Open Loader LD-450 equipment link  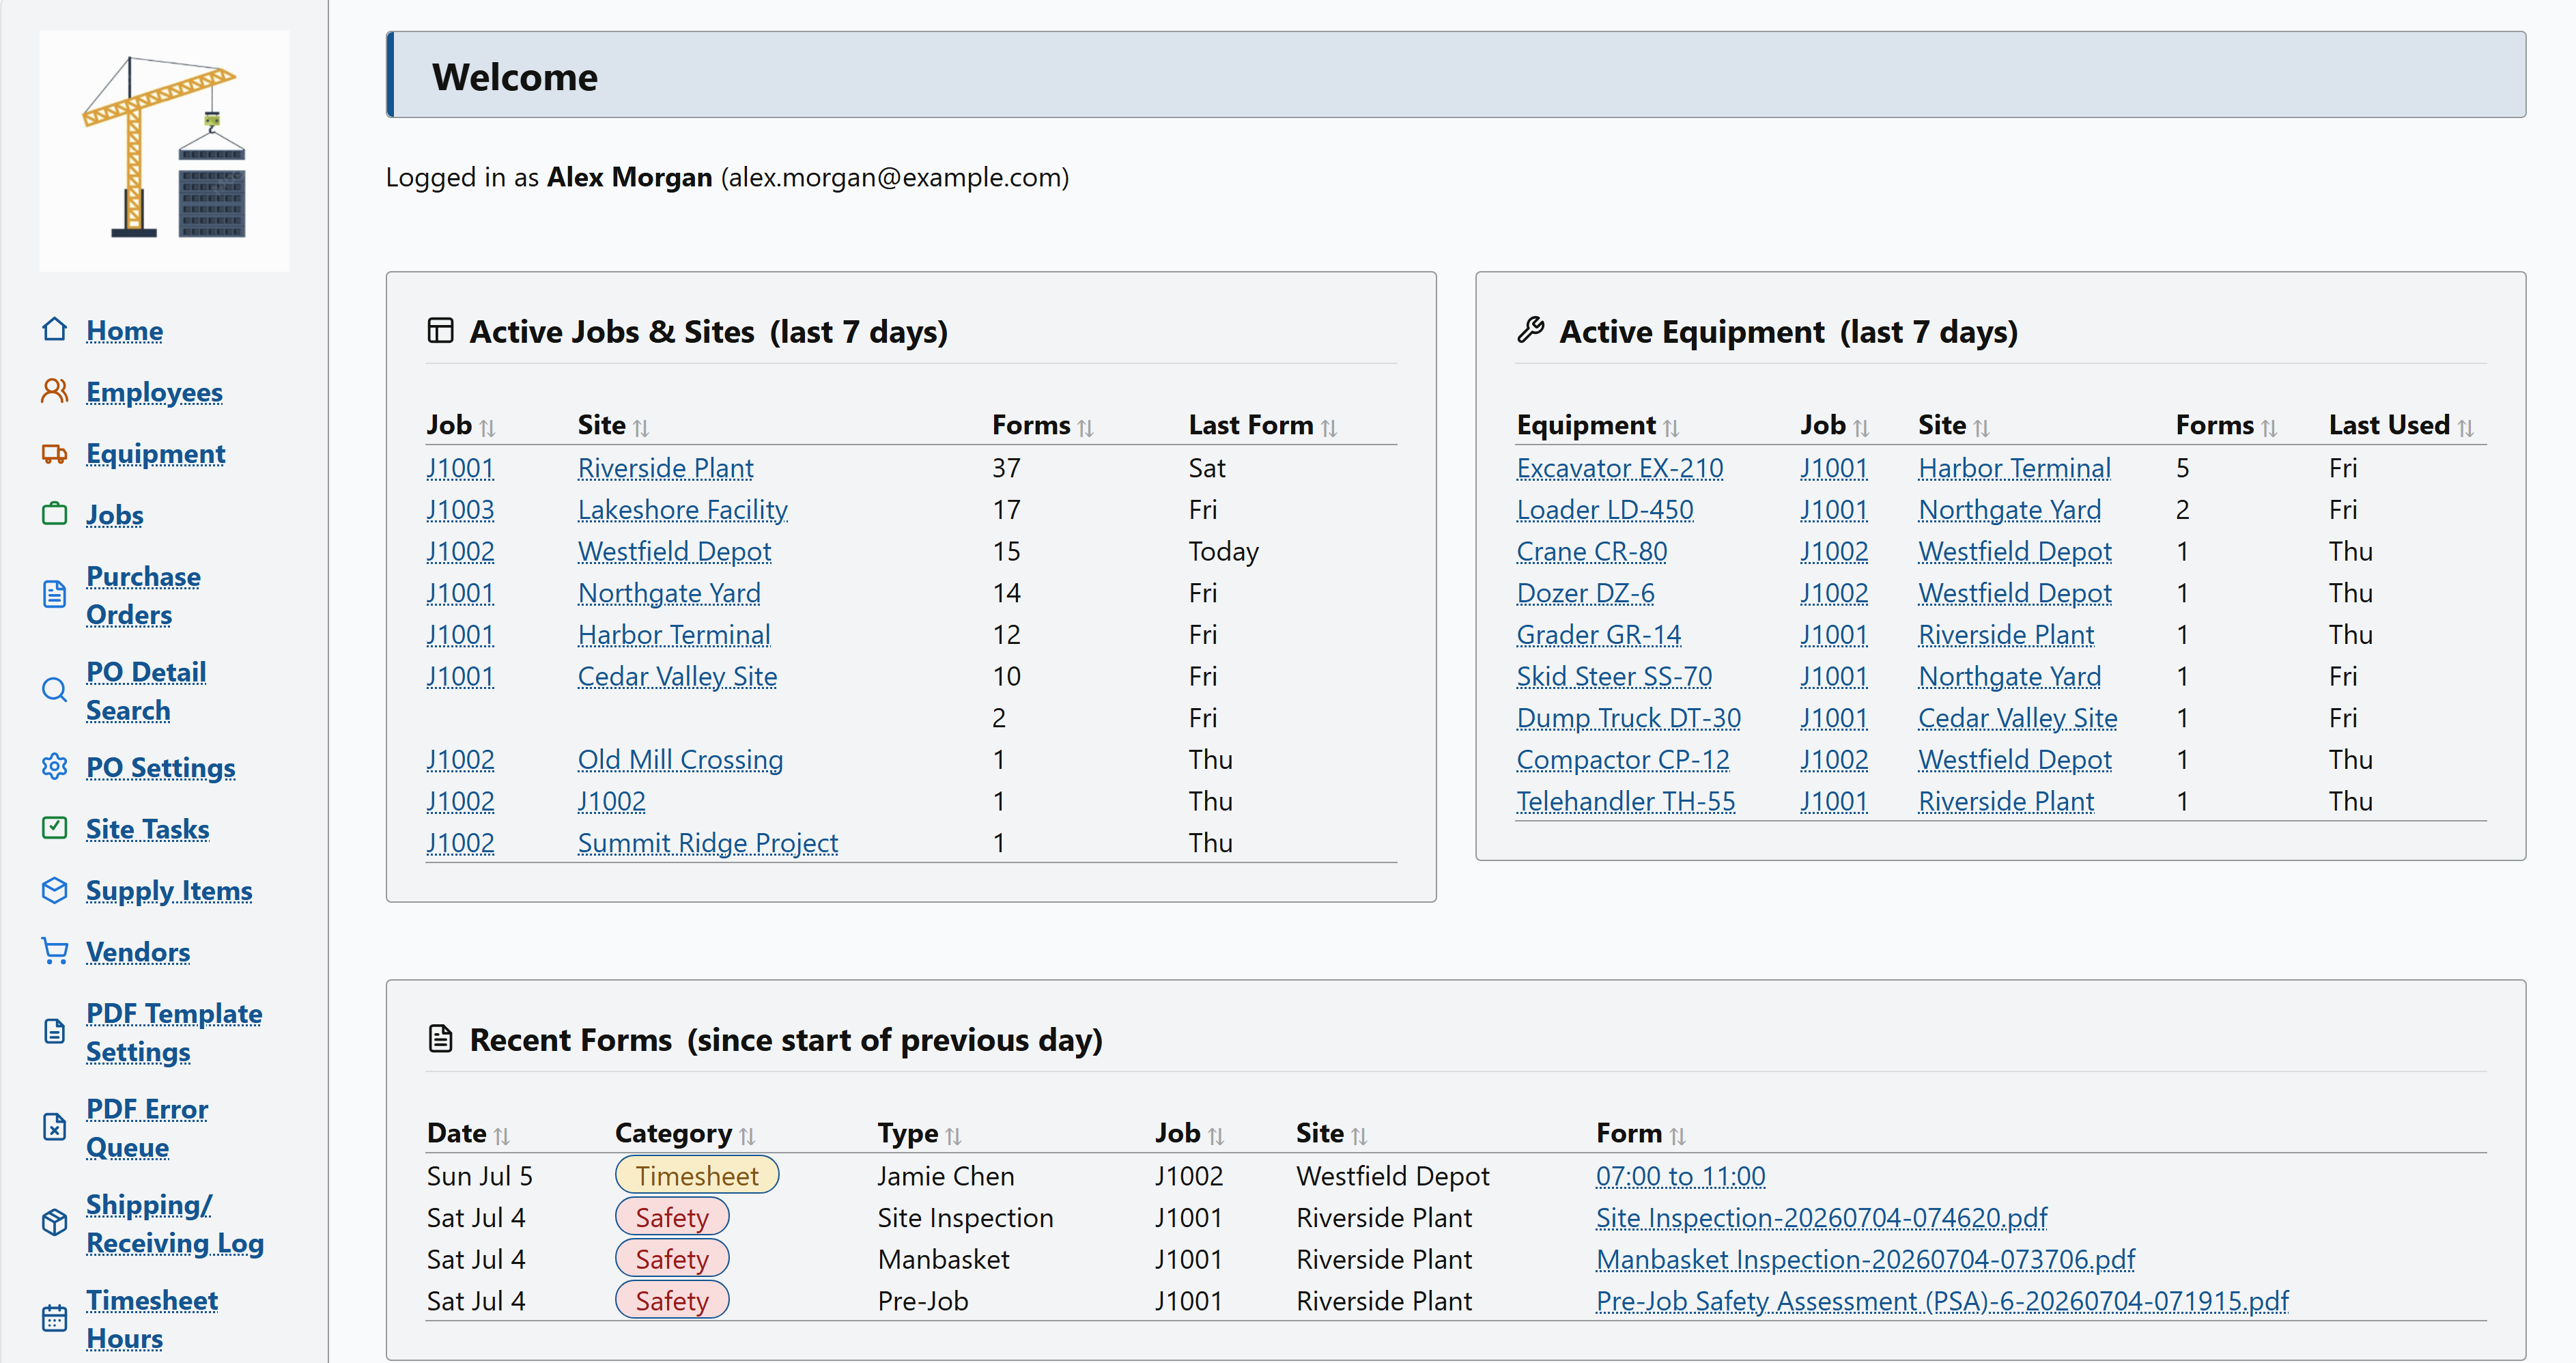point(1605,510)
